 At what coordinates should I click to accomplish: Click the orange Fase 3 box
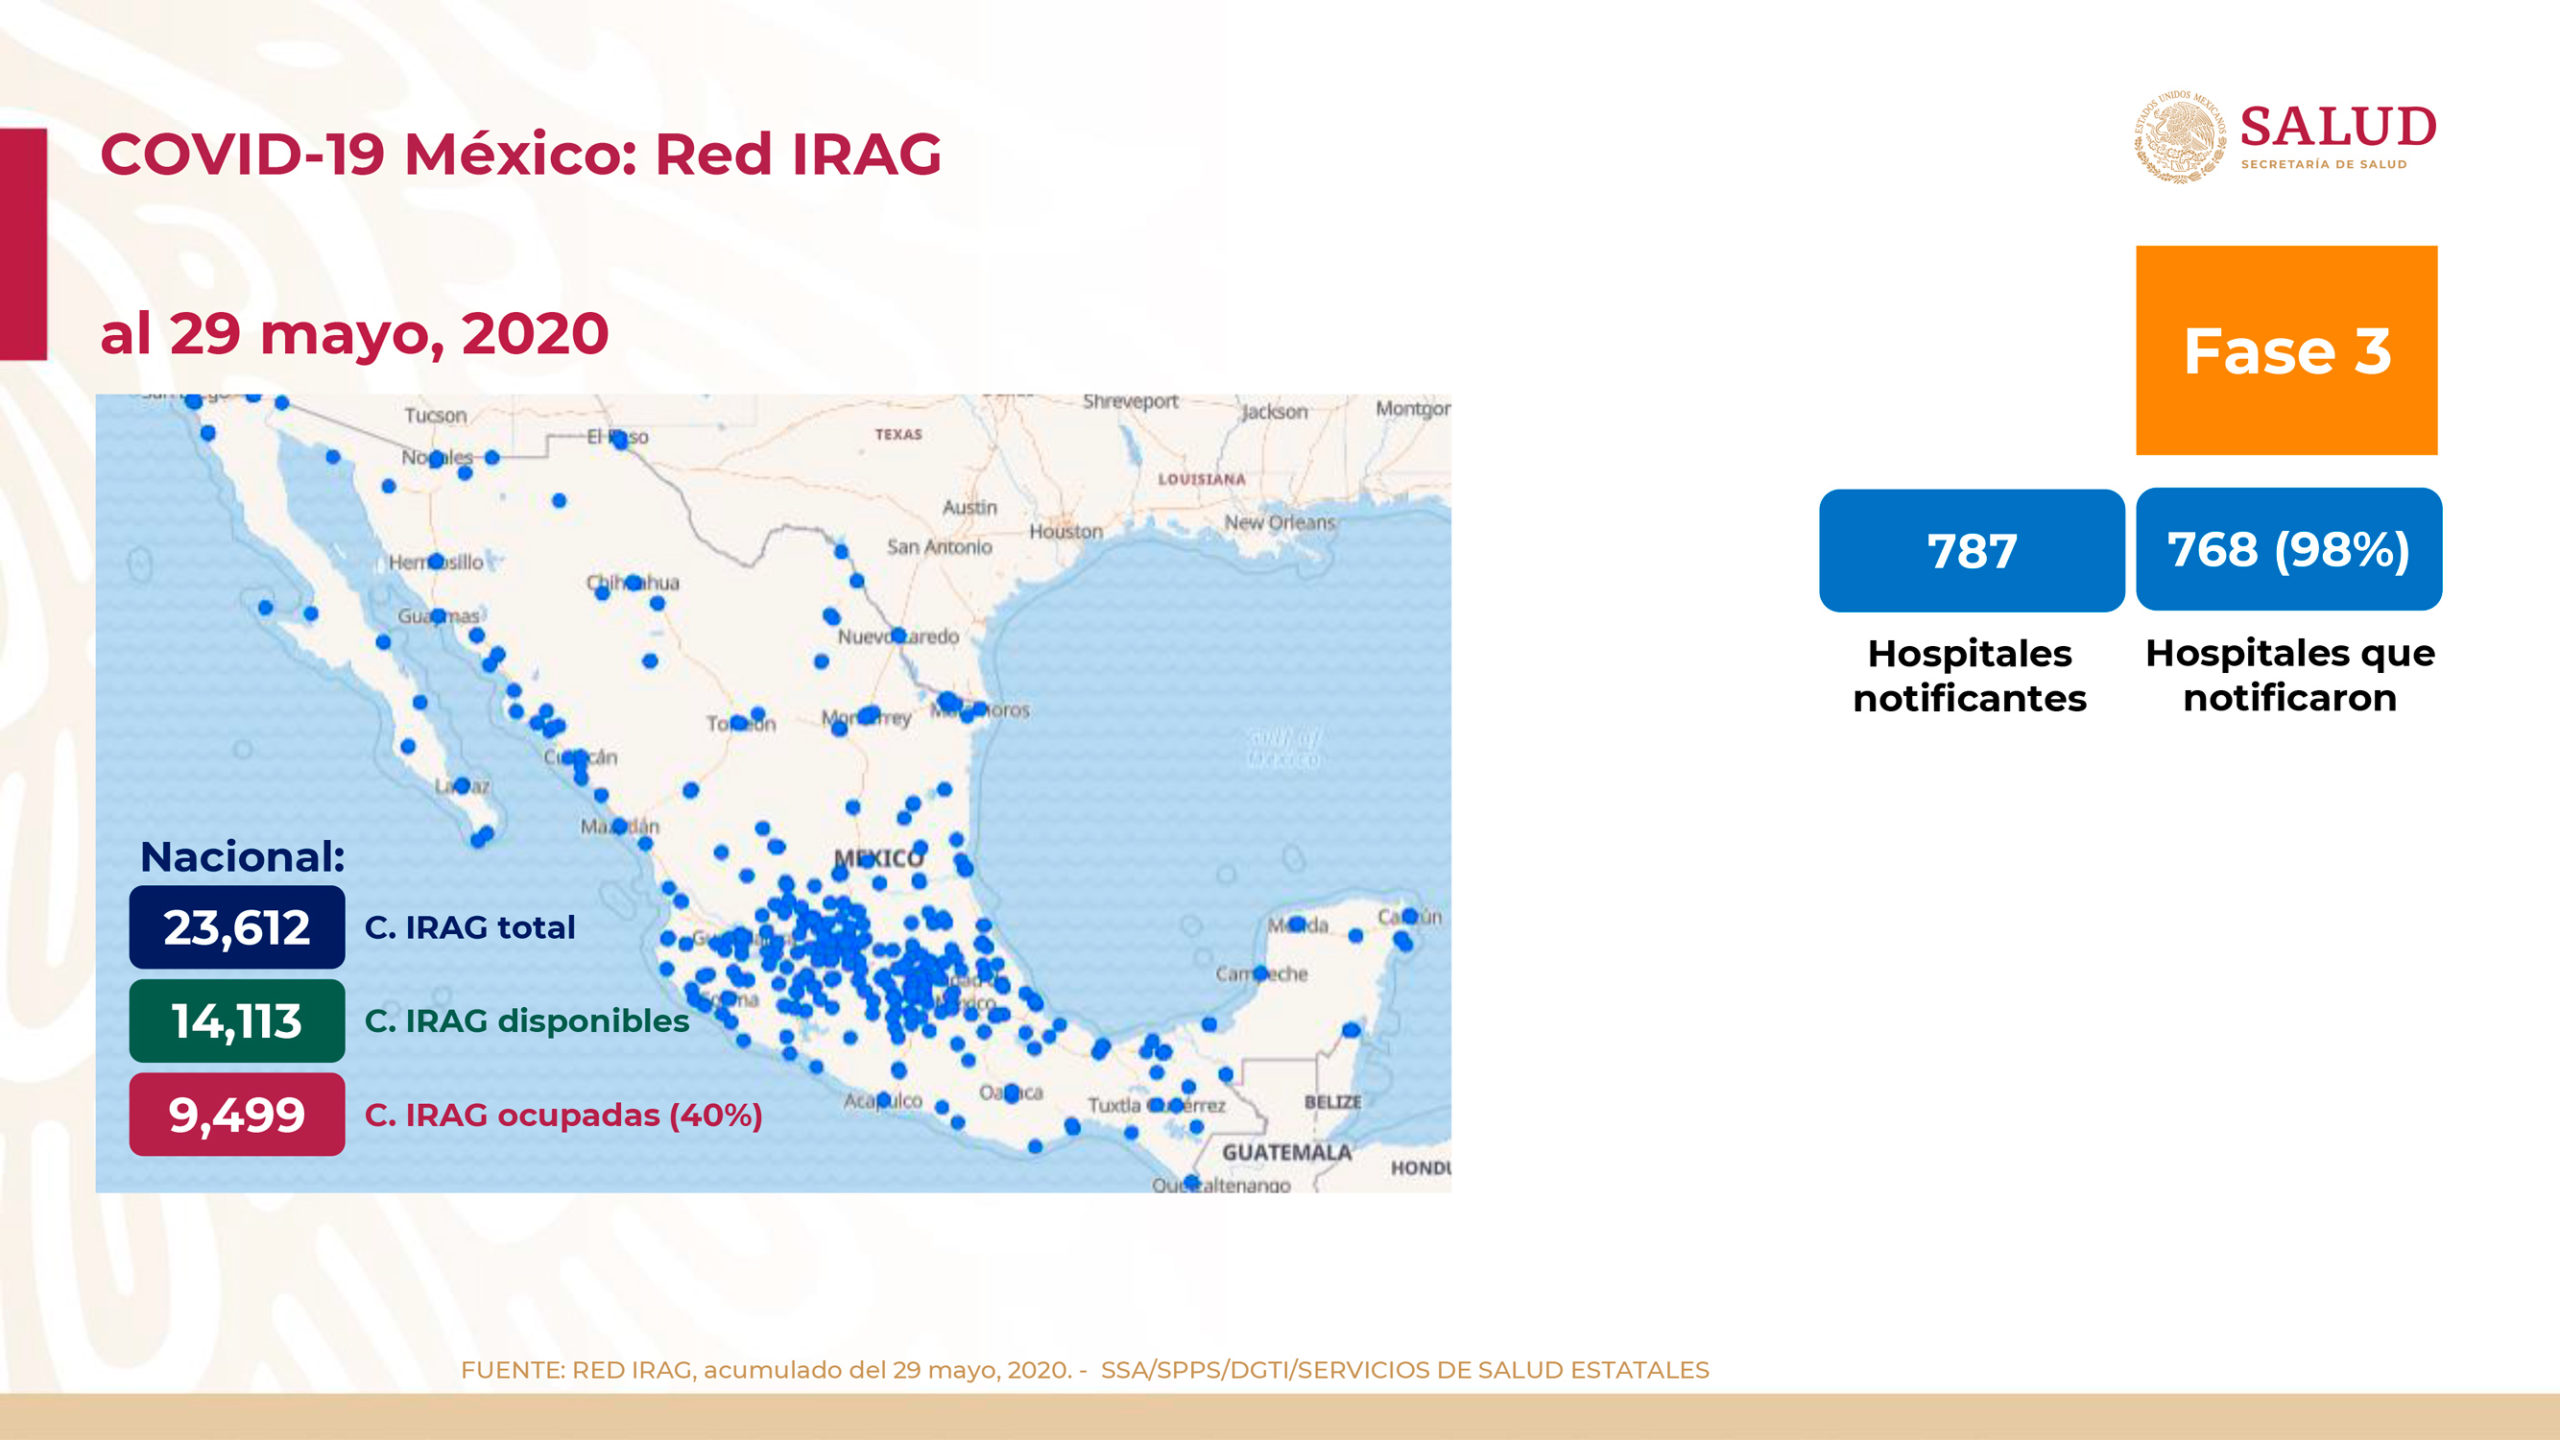pyautogui.click(x=2286, y=350)
